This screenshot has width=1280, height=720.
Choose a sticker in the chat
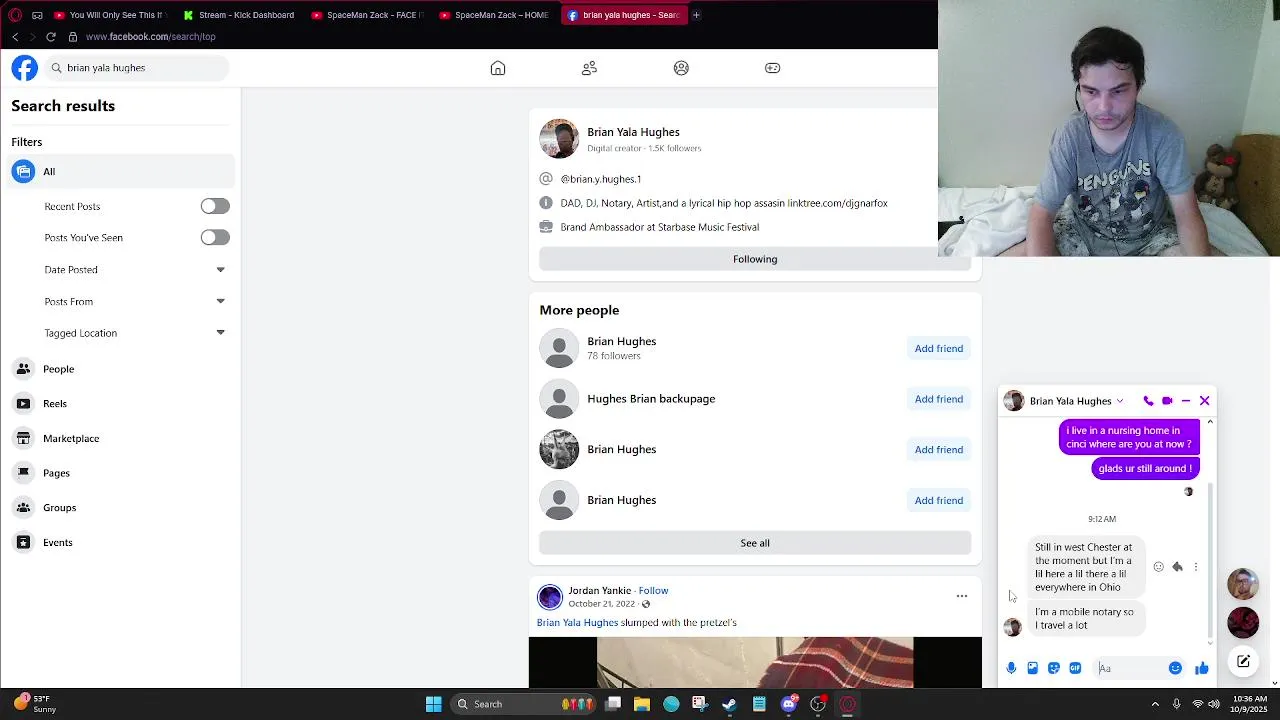tap(1054, 668)
